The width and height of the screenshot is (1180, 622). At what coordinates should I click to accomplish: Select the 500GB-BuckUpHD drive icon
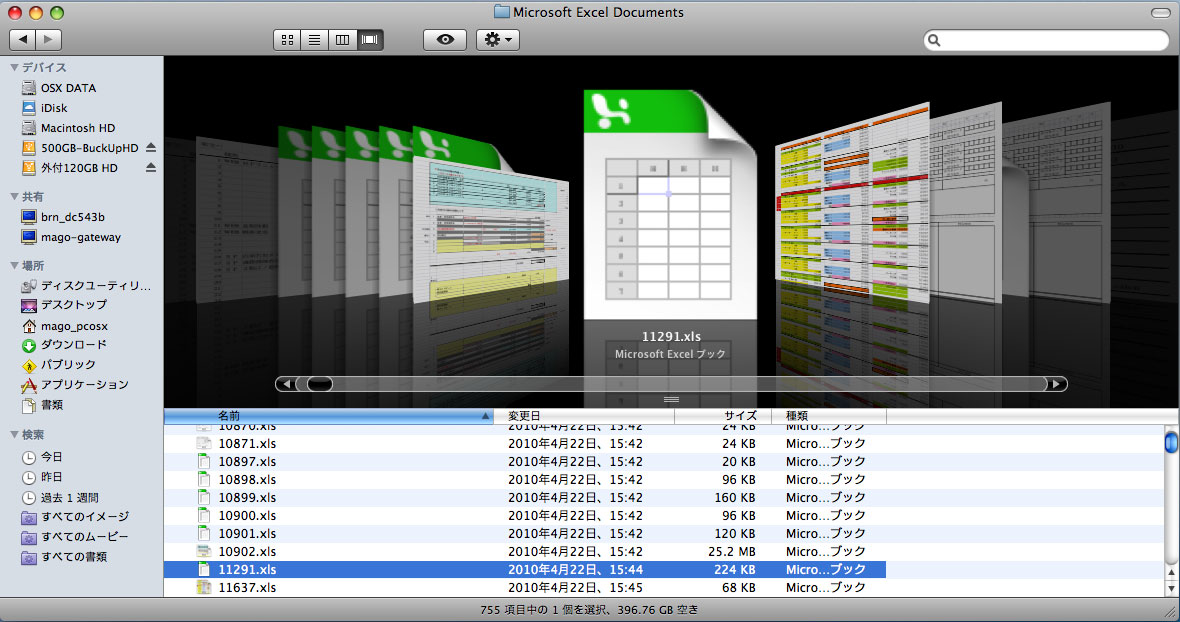coord(29,148)
